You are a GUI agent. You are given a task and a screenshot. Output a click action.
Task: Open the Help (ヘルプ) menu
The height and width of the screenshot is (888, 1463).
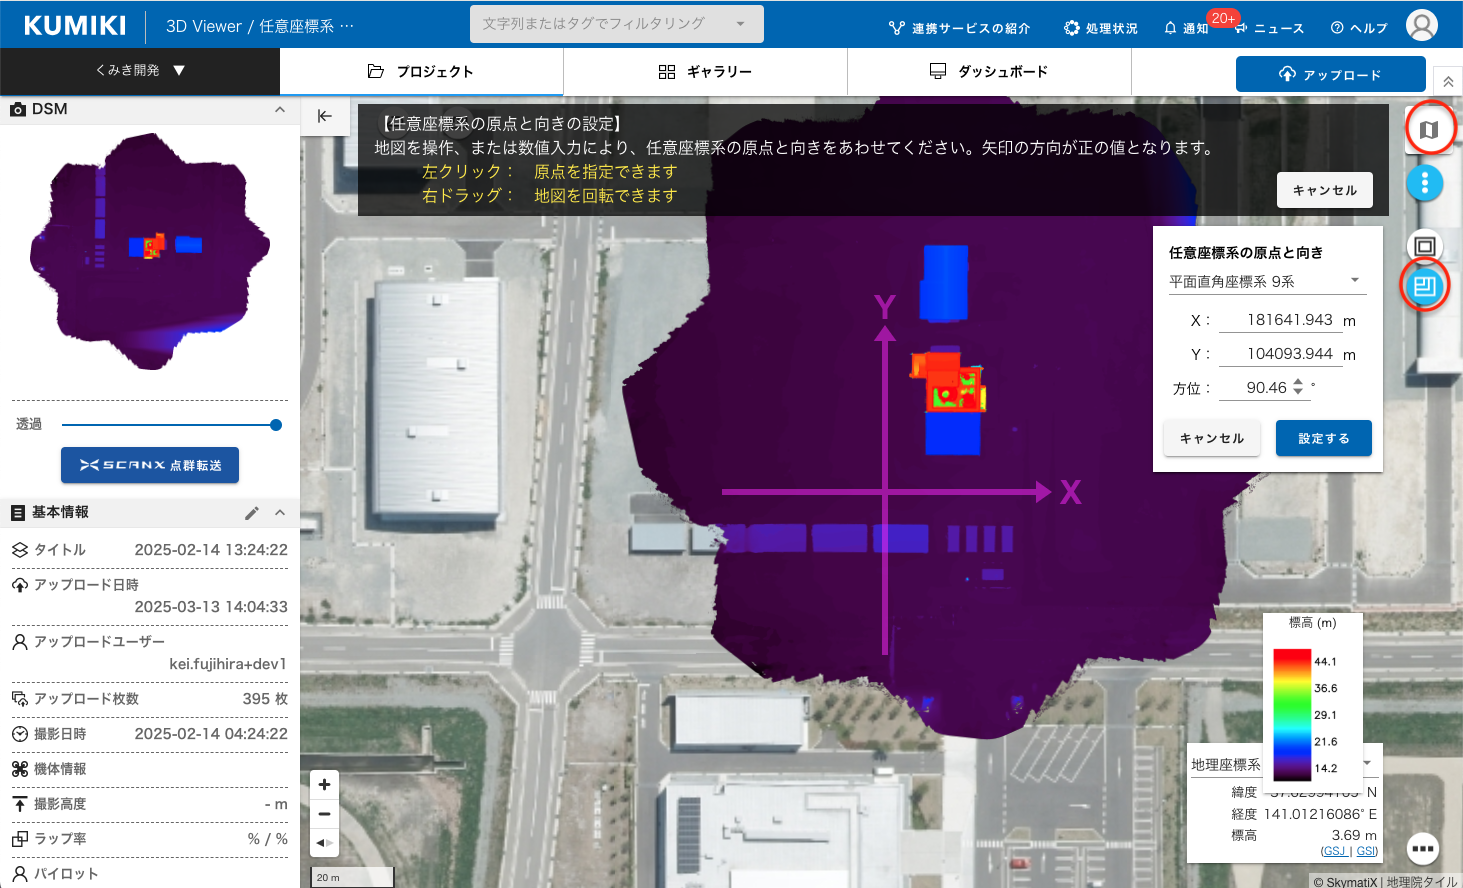[x=1359, y=28]
